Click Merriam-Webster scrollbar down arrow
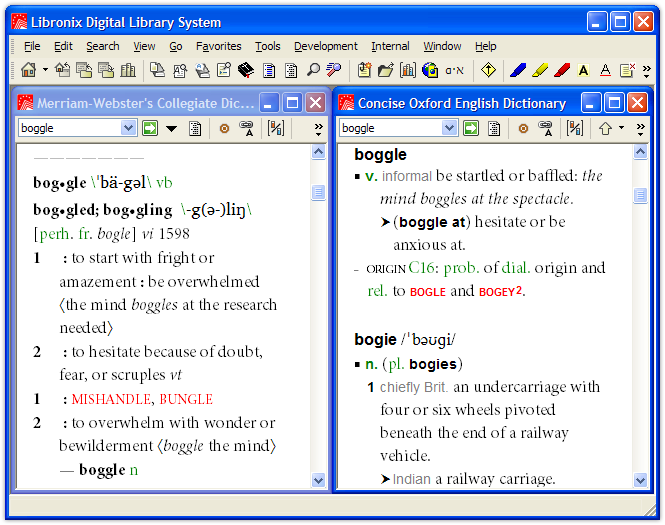This screenshot has height=525, width=665. click(318, 480)
